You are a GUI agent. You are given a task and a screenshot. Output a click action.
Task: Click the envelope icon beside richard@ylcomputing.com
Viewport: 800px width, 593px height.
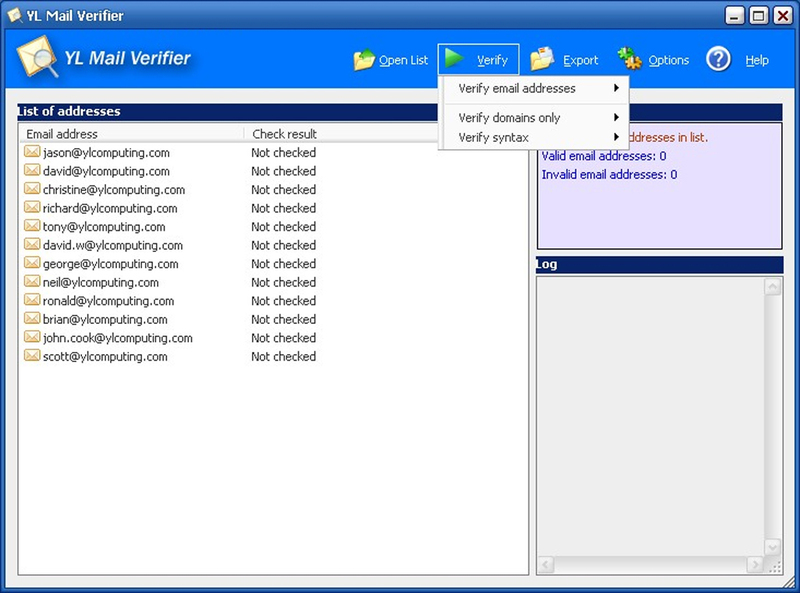32,207
